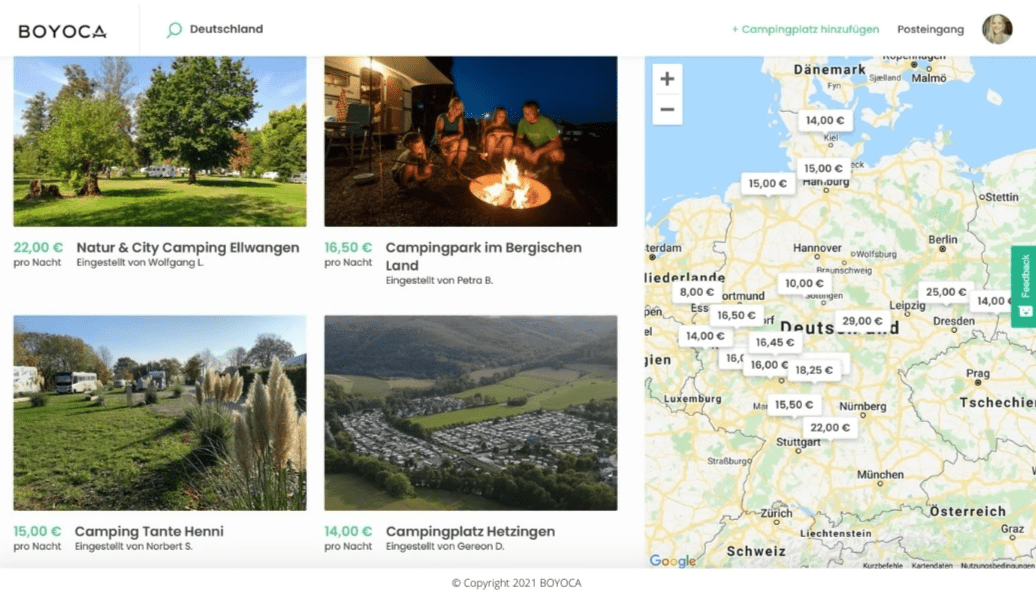Select the 22,00 € map marker near Stuttgart
Screen dimensions: 1036x599
pos(830,428)
